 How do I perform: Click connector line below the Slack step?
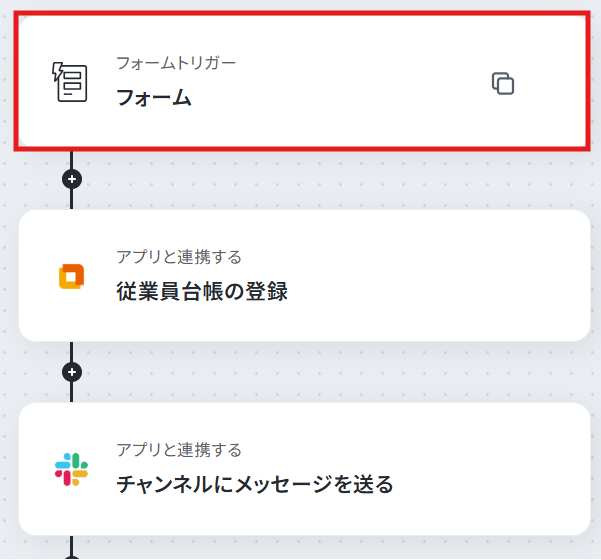(72, 547)
